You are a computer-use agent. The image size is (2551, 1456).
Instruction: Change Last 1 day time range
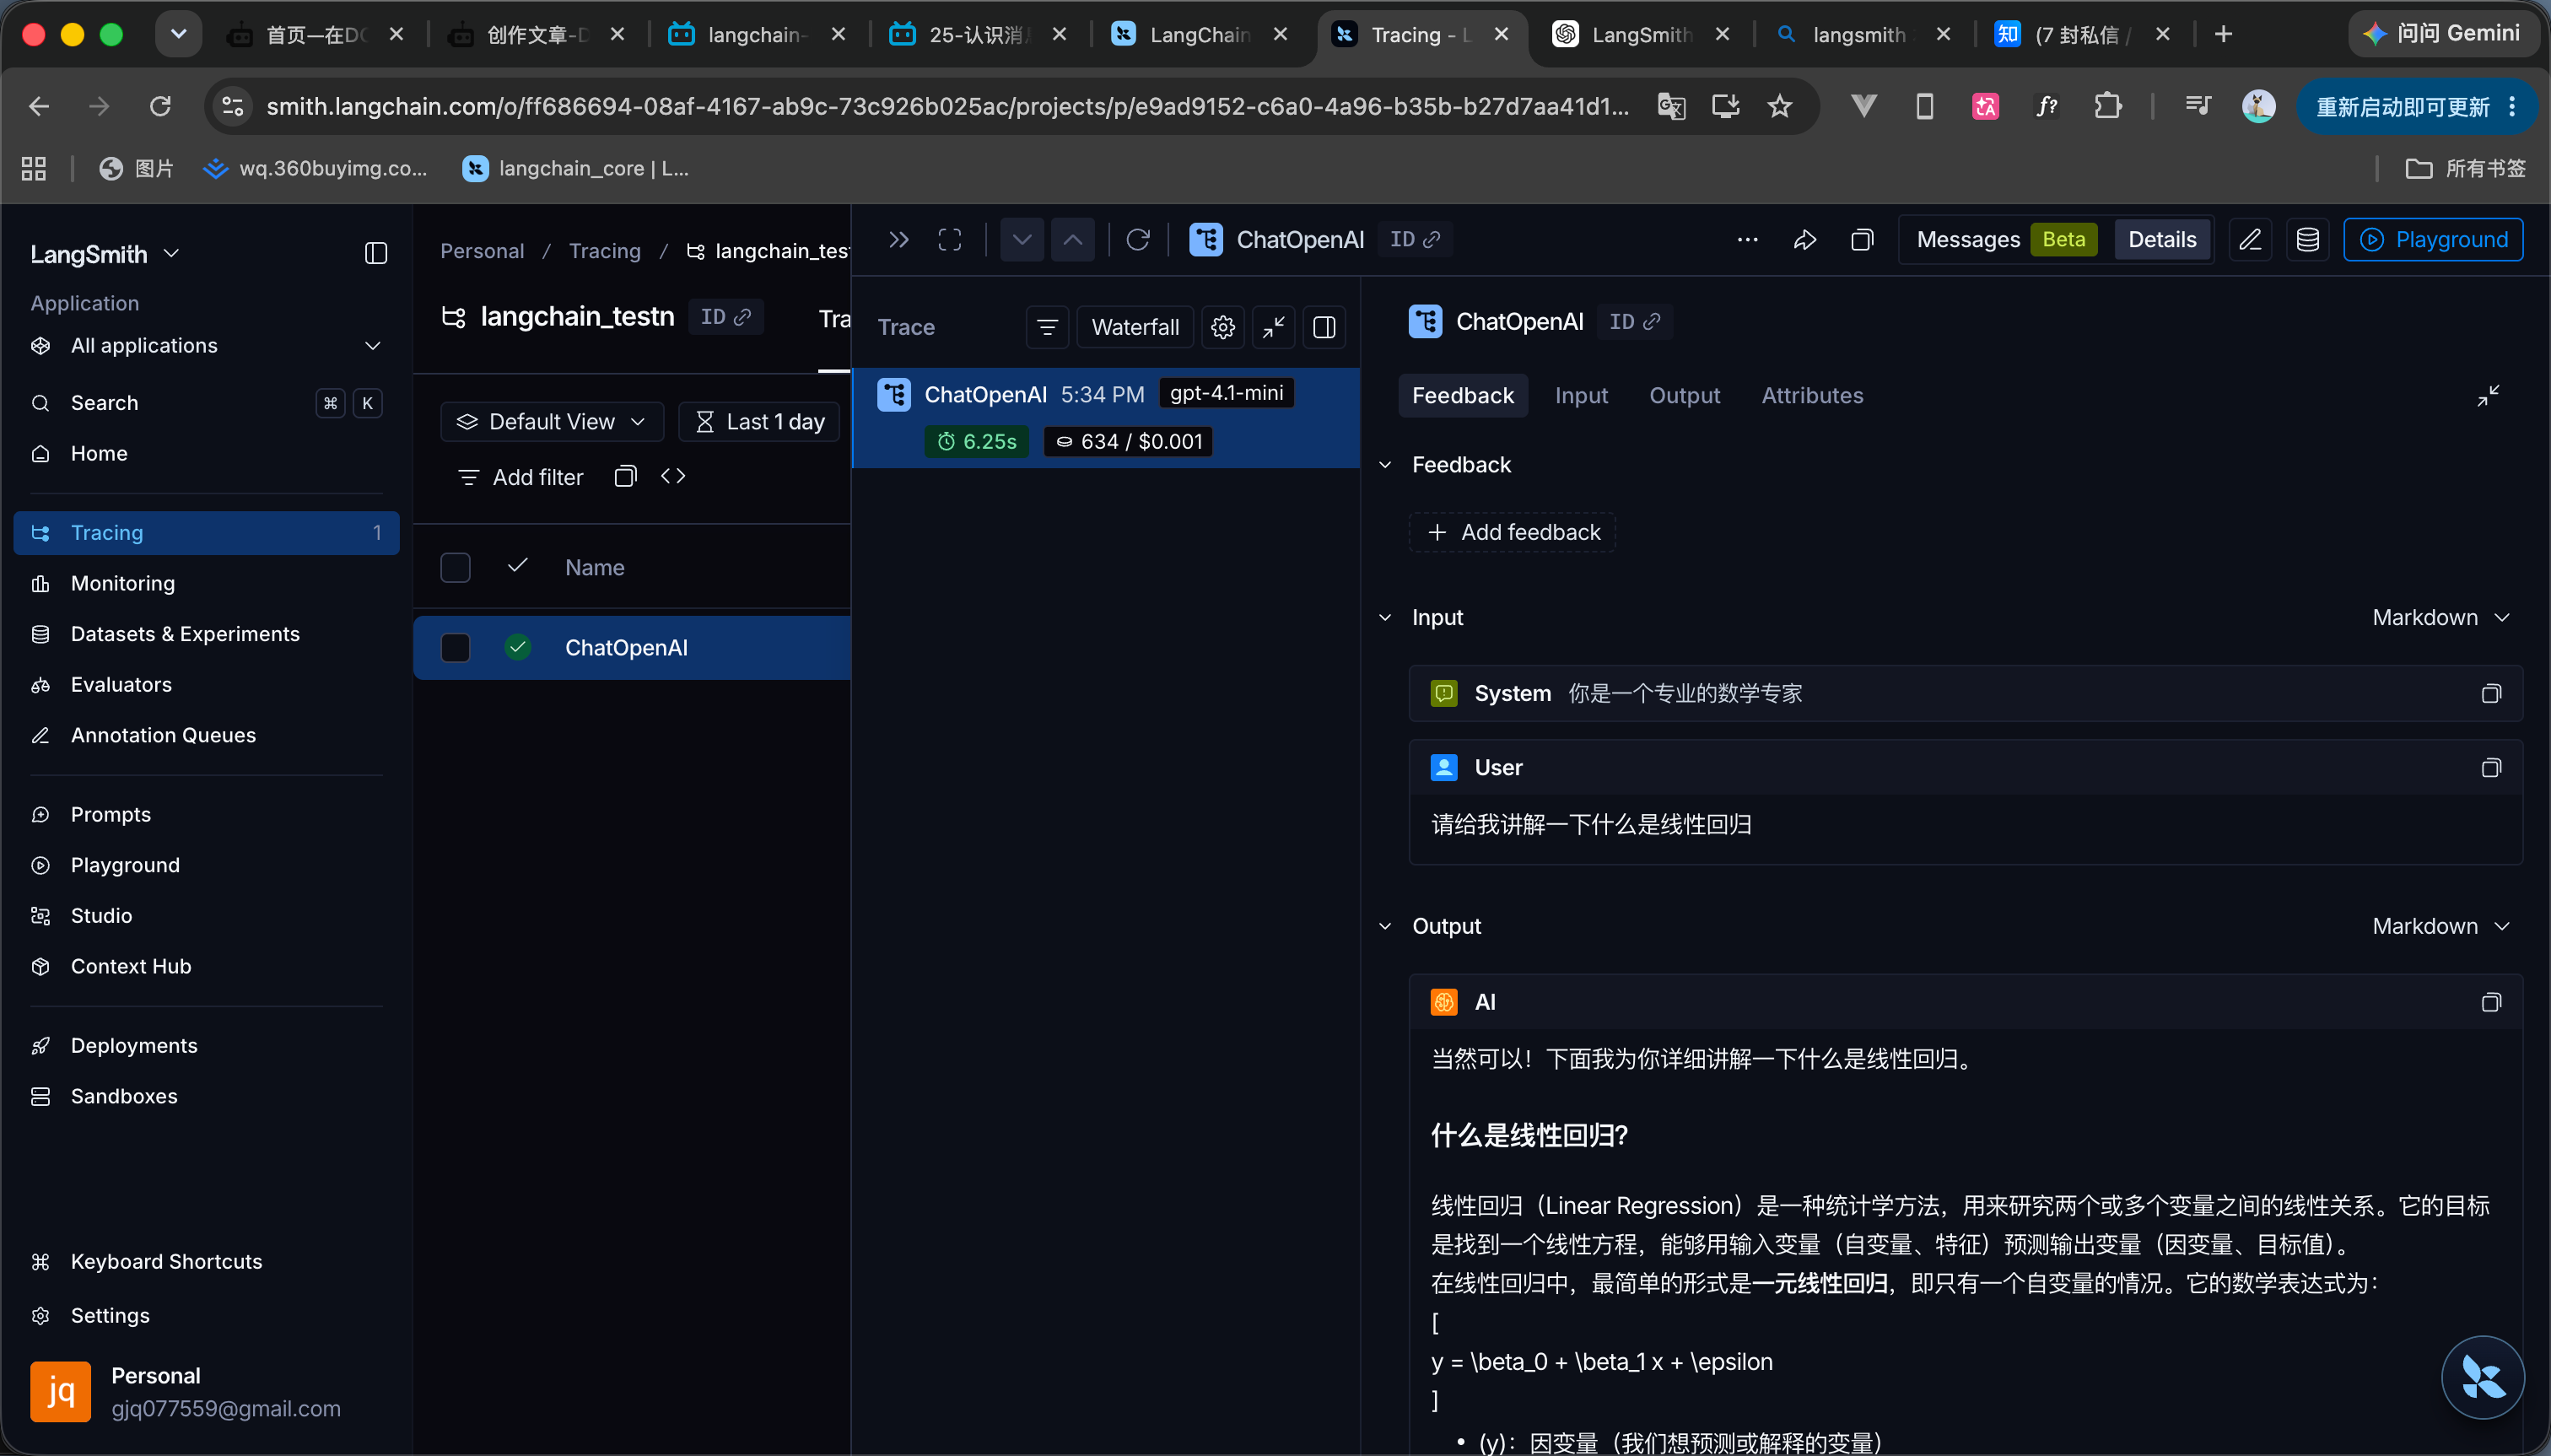[x=760, y=422]
